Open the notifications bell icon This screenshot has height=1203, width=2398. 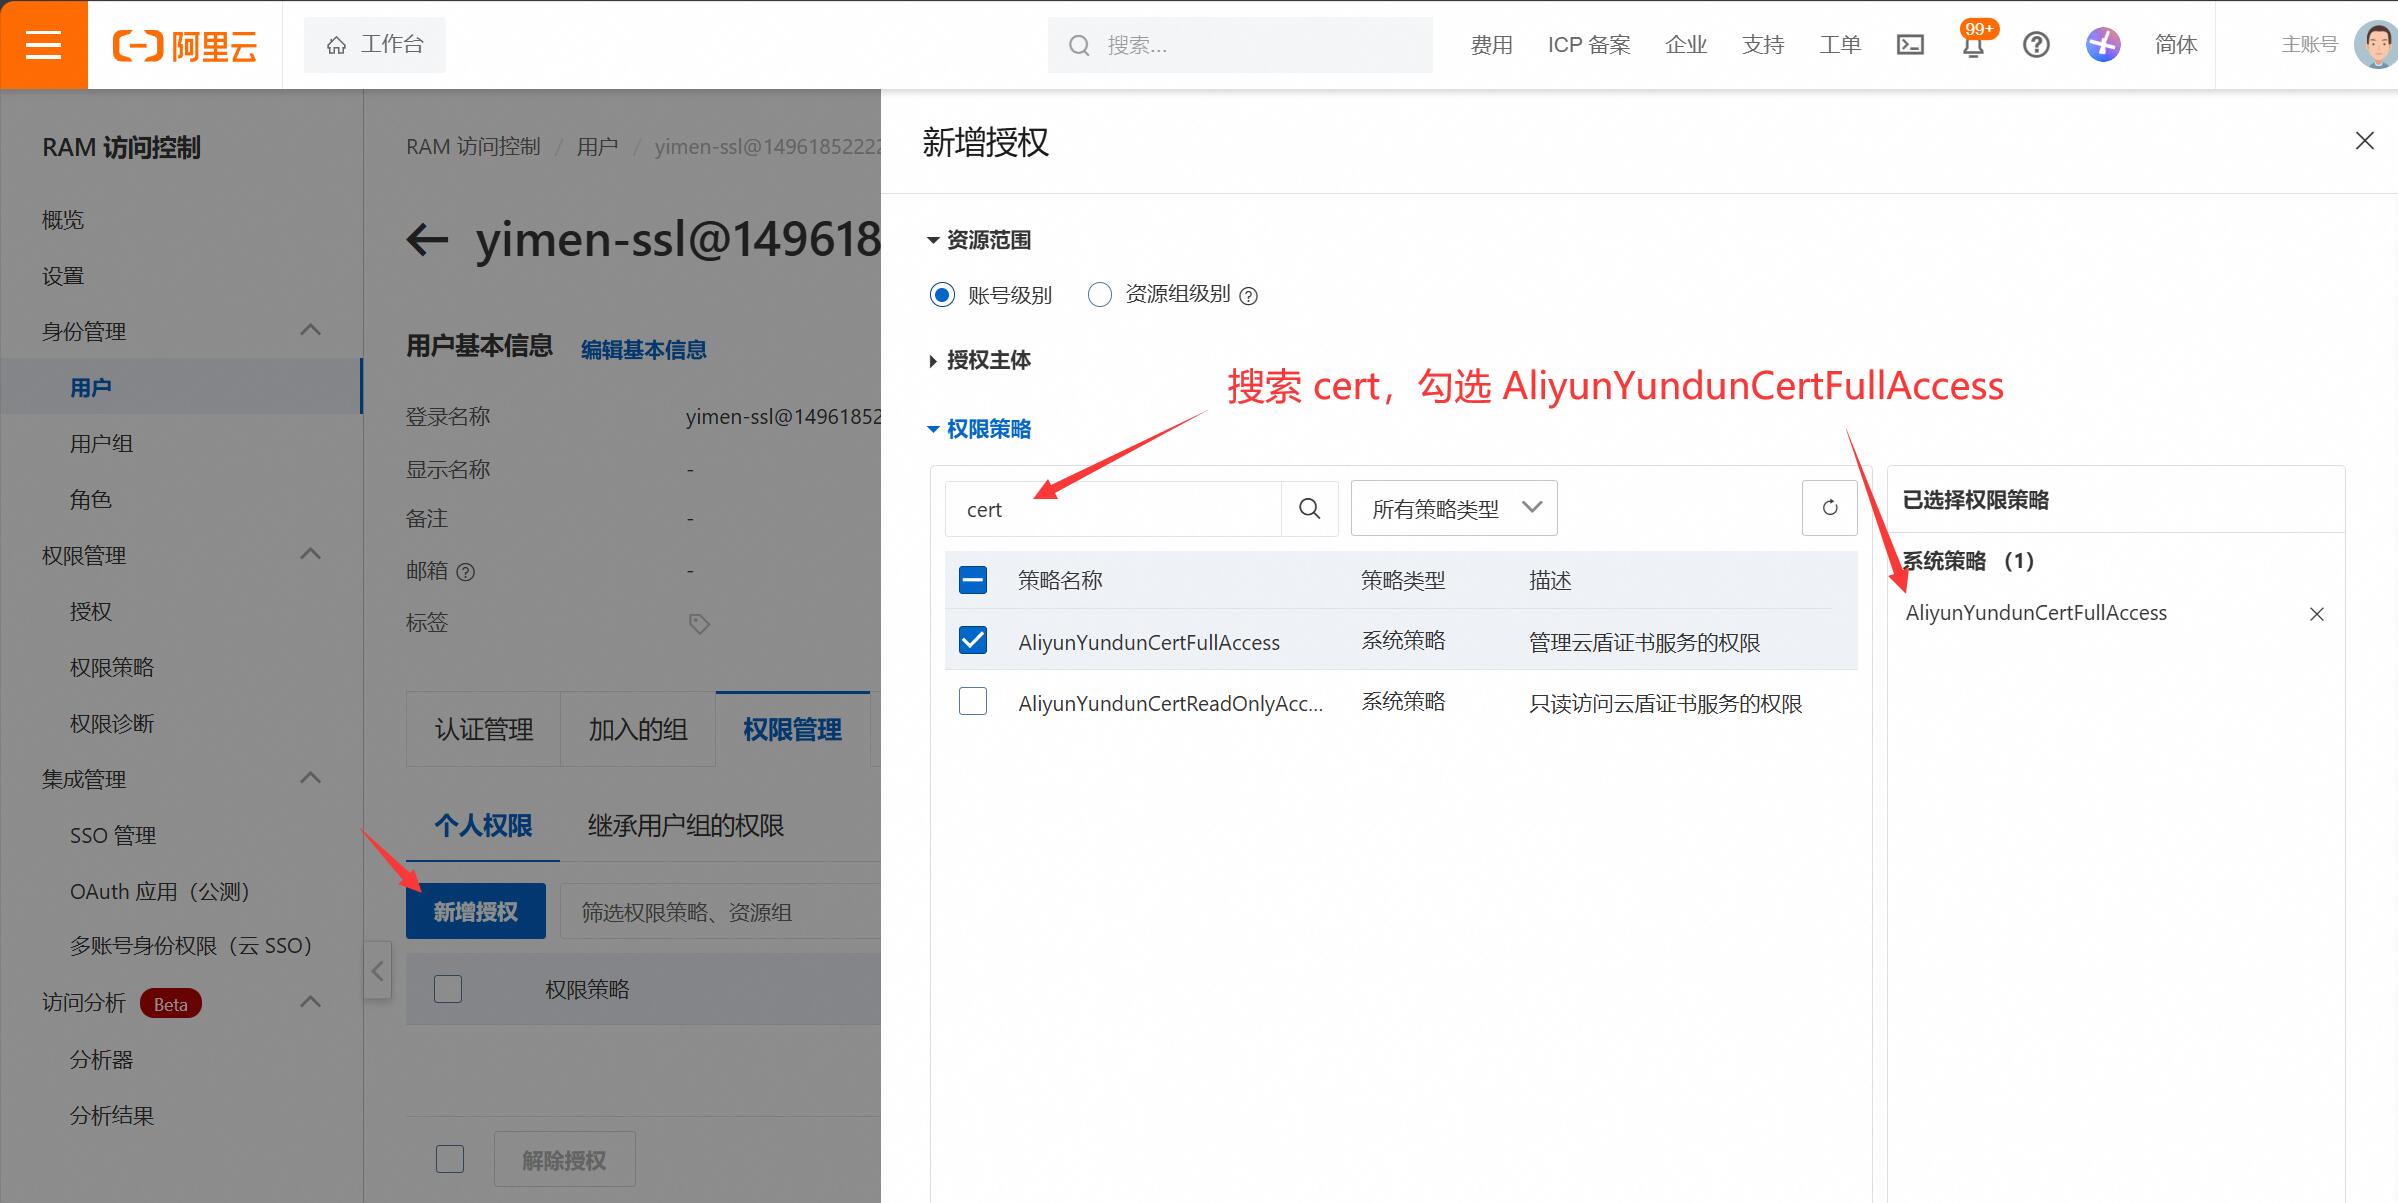(x=1973, y=46)
